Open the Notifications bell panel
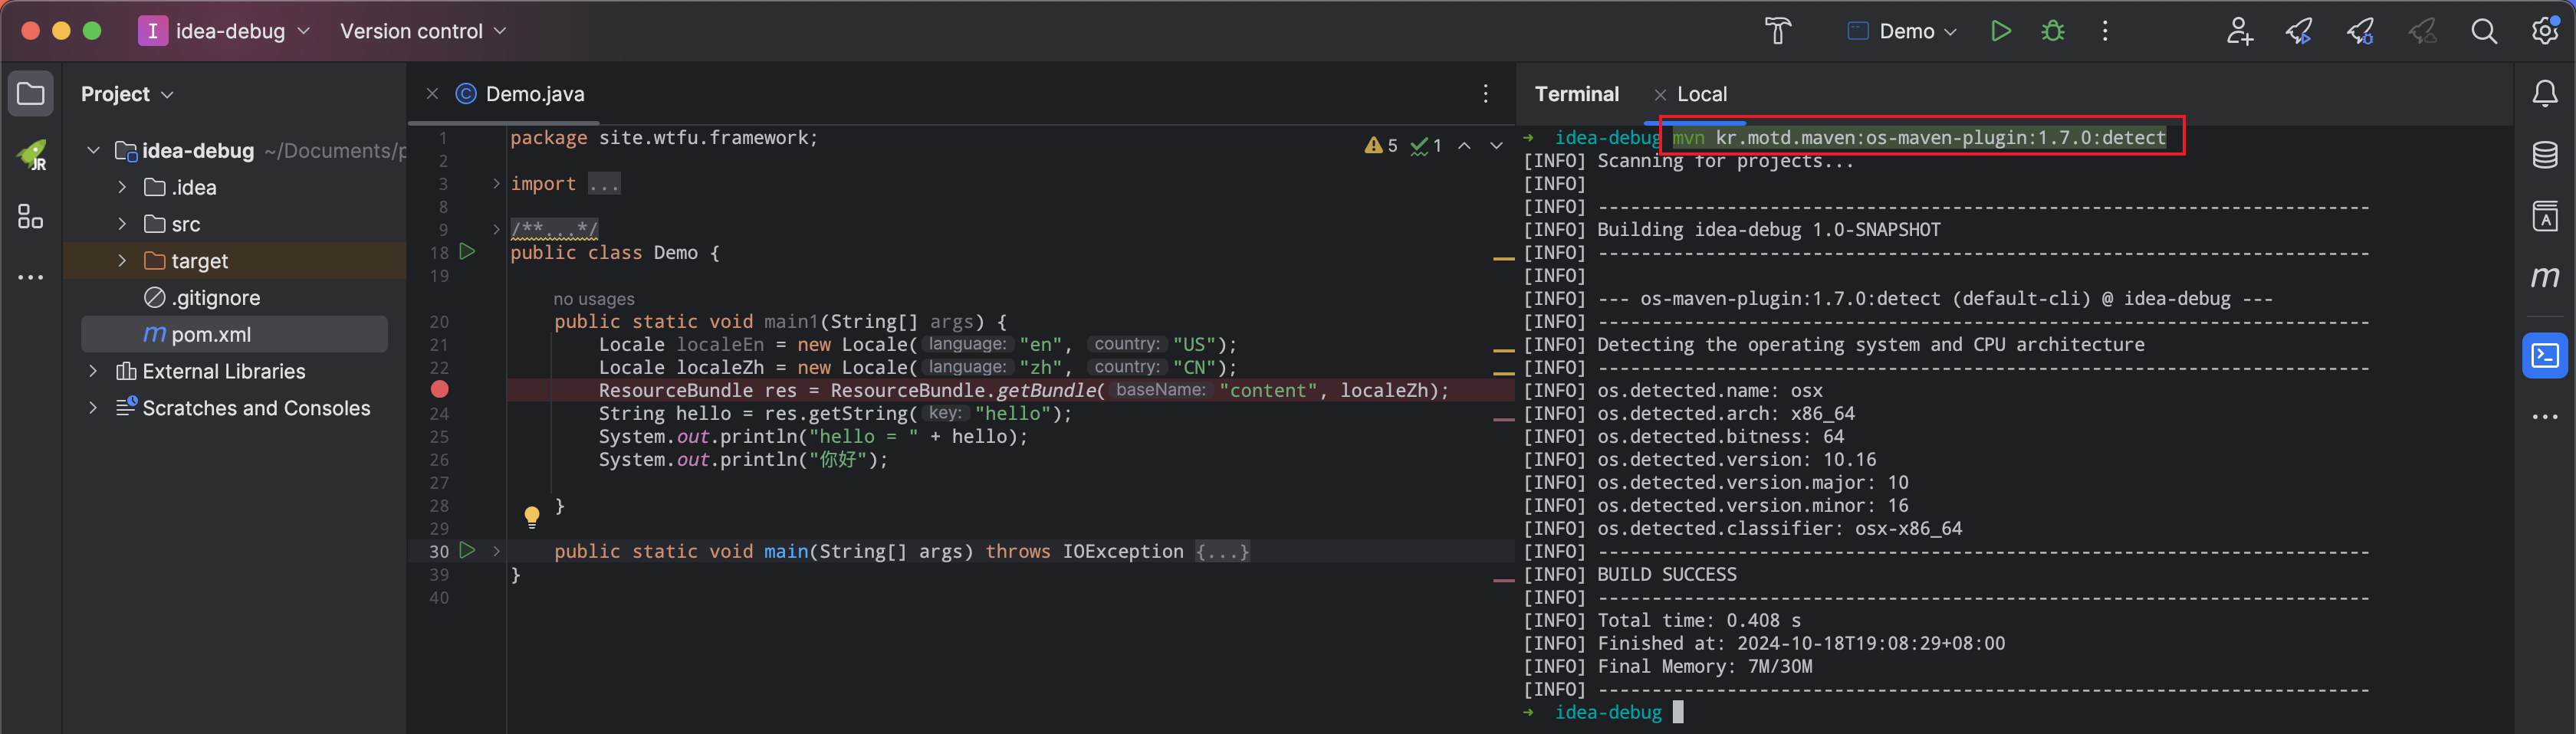 pos(2544,94)
